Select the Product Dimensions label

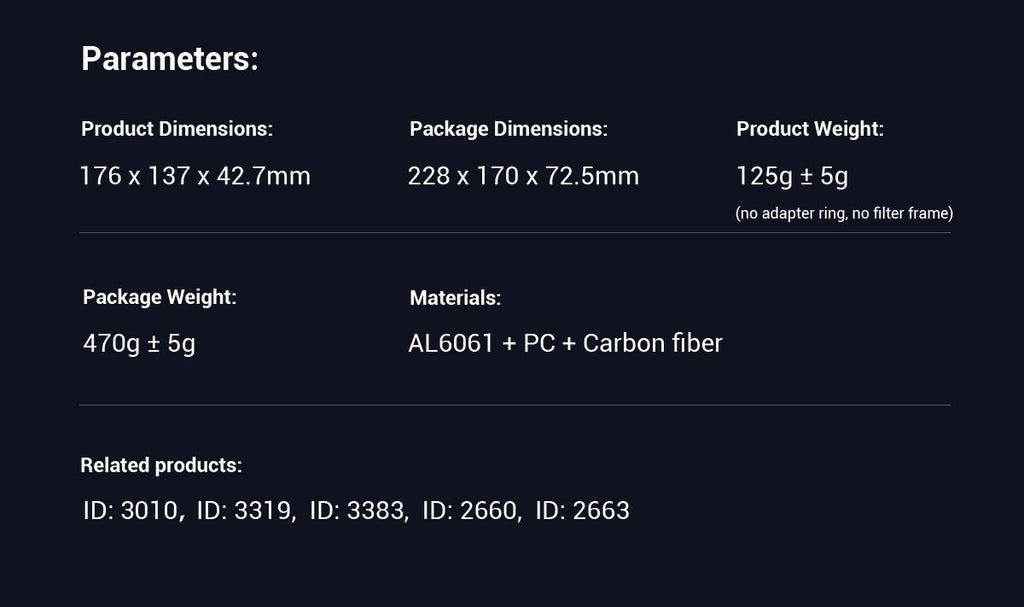pos(177,129)
